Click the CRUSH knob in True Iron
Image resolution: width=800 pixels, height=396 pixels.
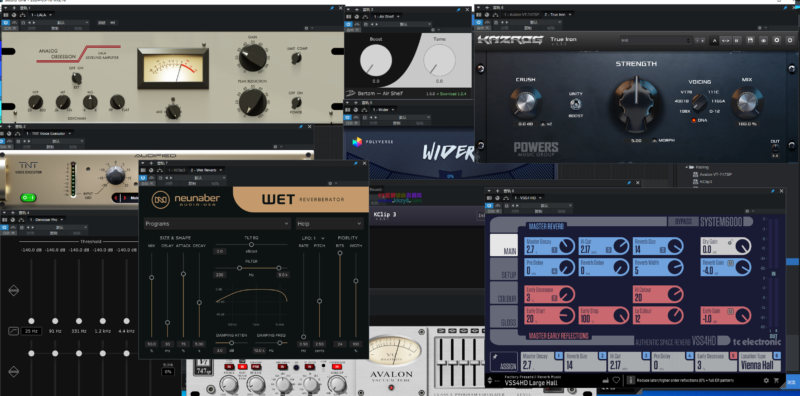526,102
